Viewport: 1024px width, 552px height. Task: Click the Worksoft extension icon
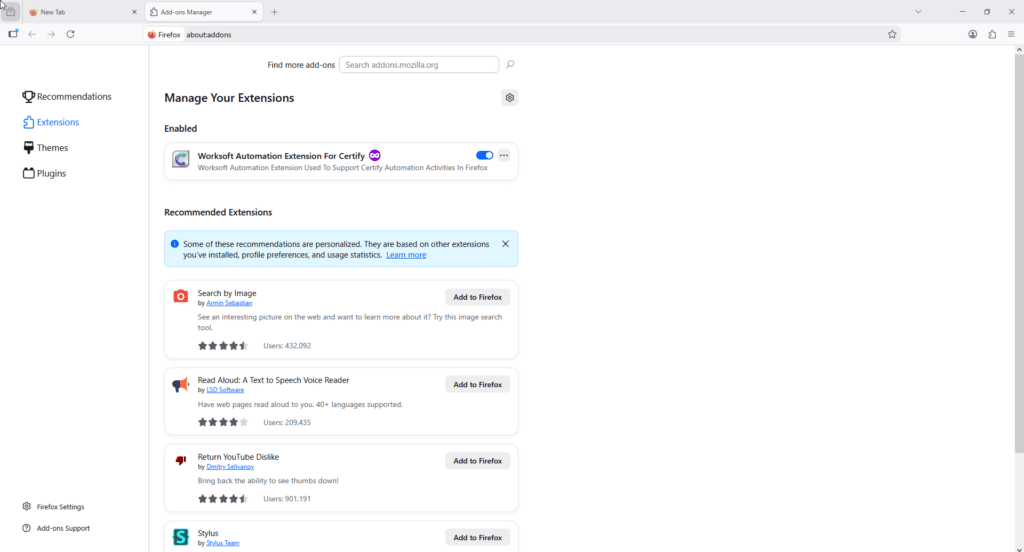181,159
